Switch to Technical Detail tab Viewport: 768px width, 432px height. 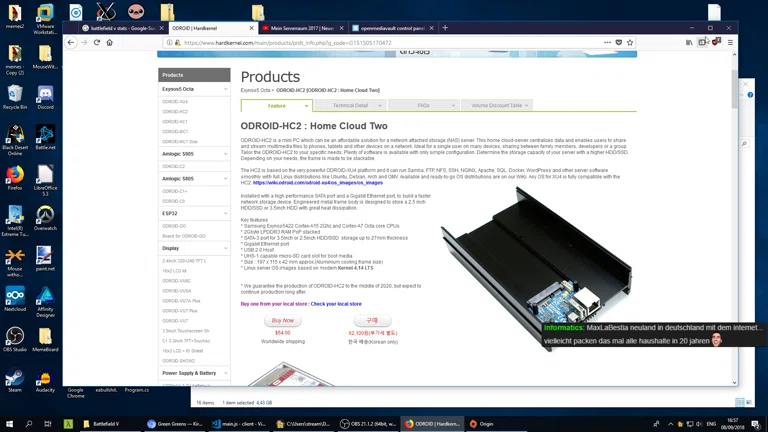click(x=350, y=105)
